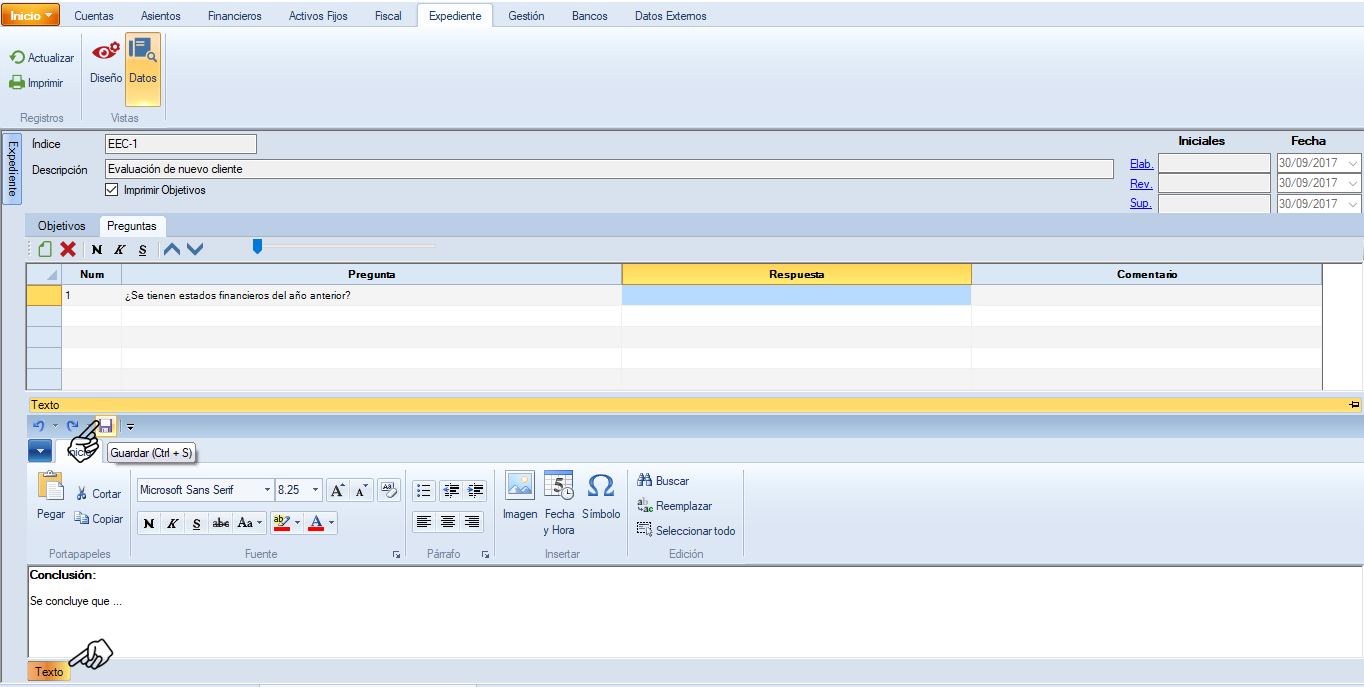Image resolution: width=1364 pixels, height=687 pixels.
Task: Click the Respuesta cell for question 1
Action: (x=796, y=296)
